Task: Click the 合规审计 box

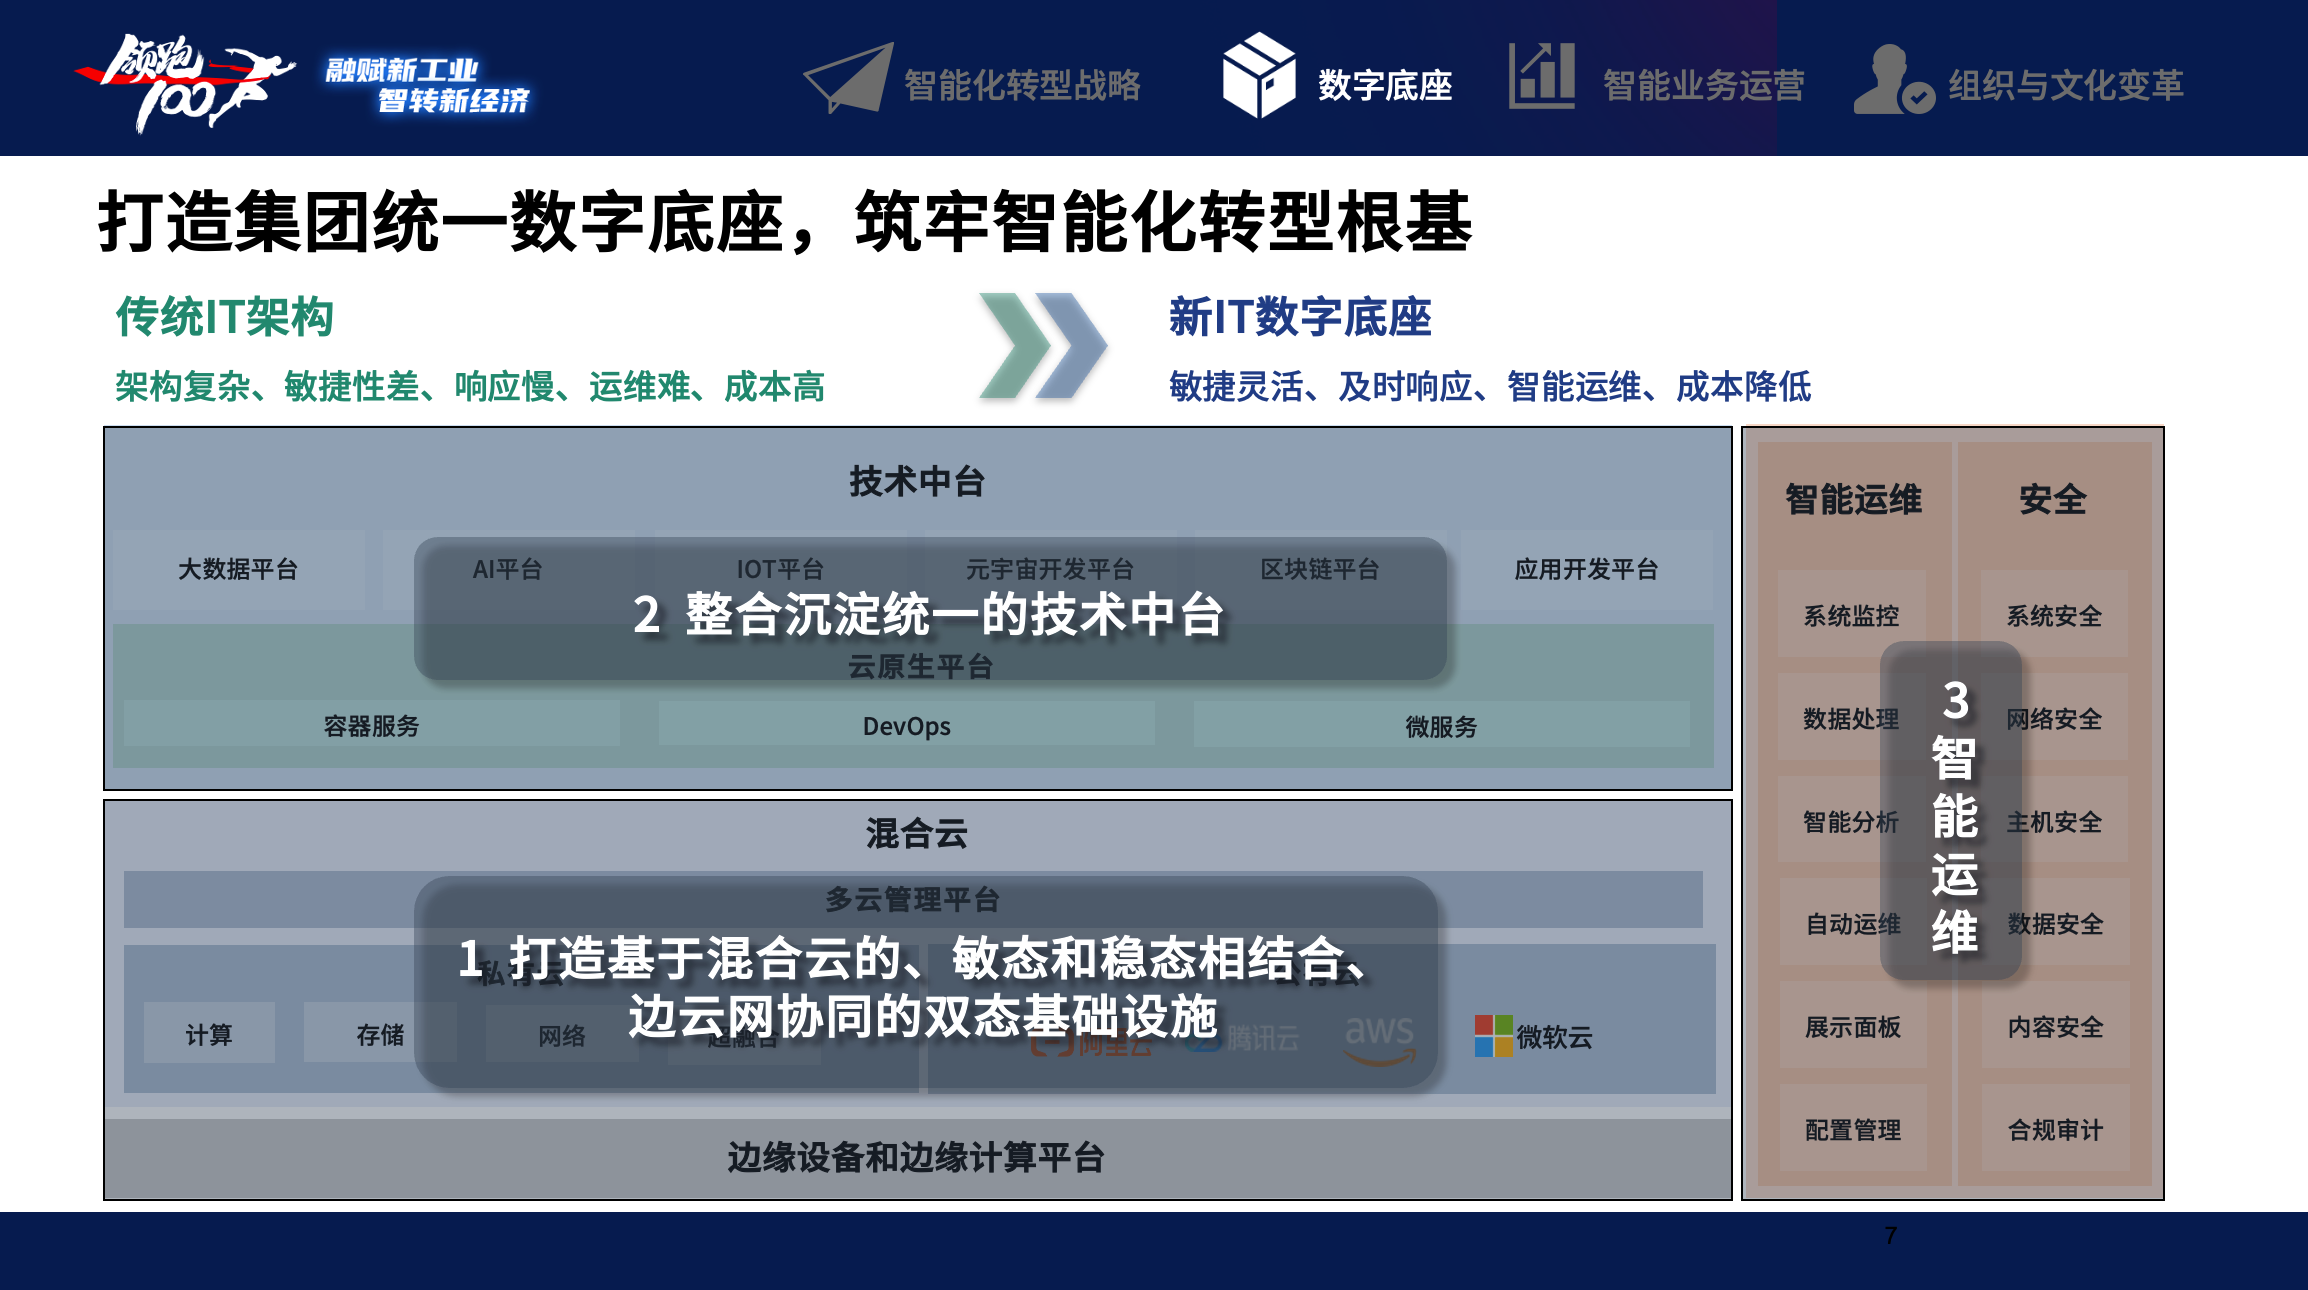Action: pos(2055,1129)
